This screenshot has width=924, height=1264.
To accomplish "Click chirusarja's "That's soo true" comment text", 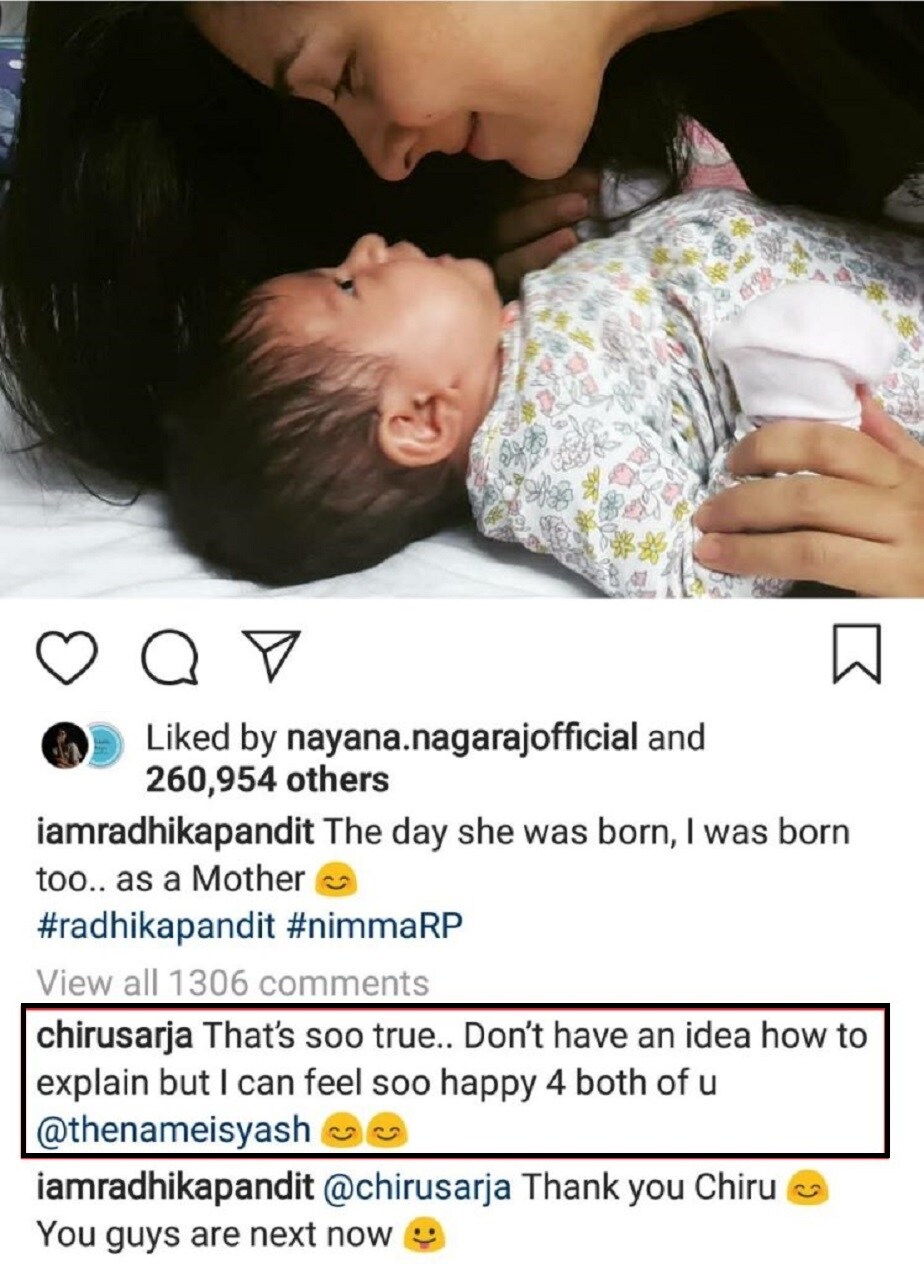I will pyautogui.click(x=530, y=1036).
